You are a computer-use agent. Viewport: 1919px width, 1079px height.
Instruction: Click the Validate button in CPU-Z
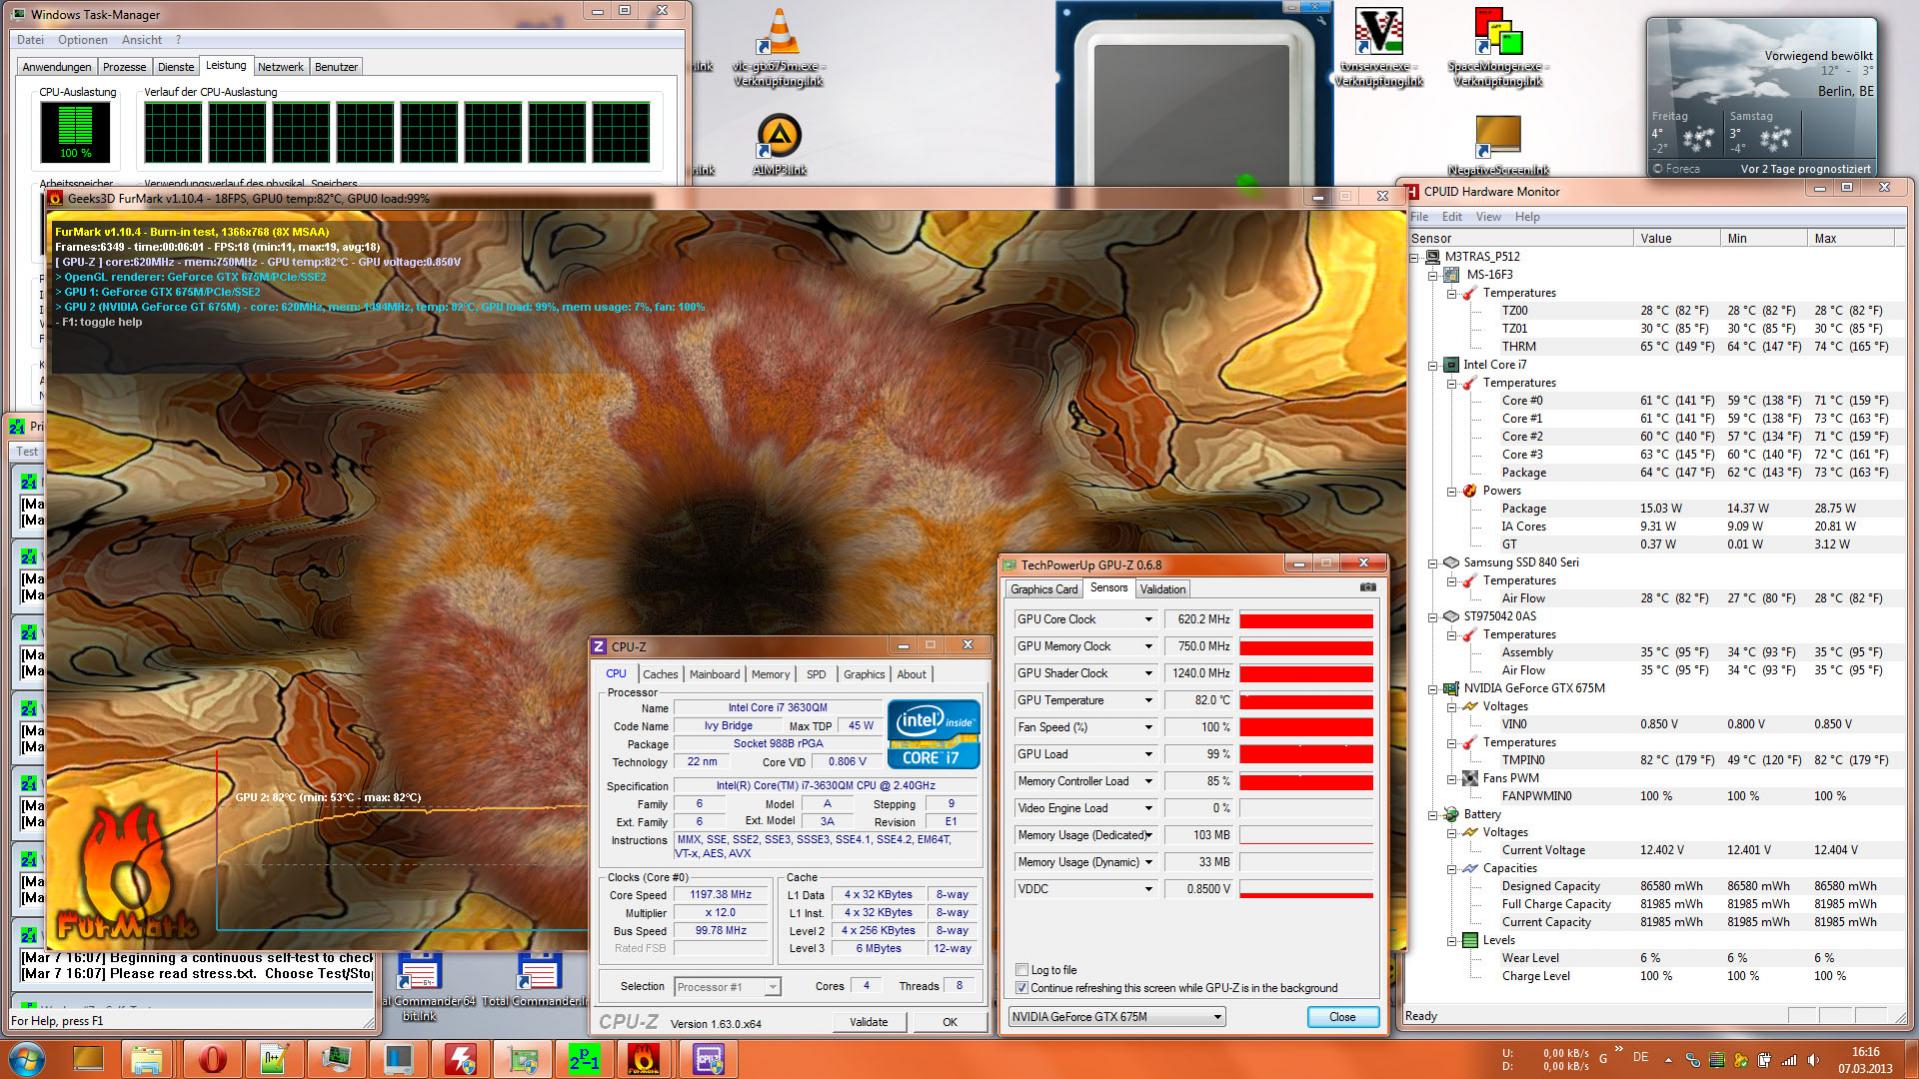pyautogui.click(x=868, y=1022)
